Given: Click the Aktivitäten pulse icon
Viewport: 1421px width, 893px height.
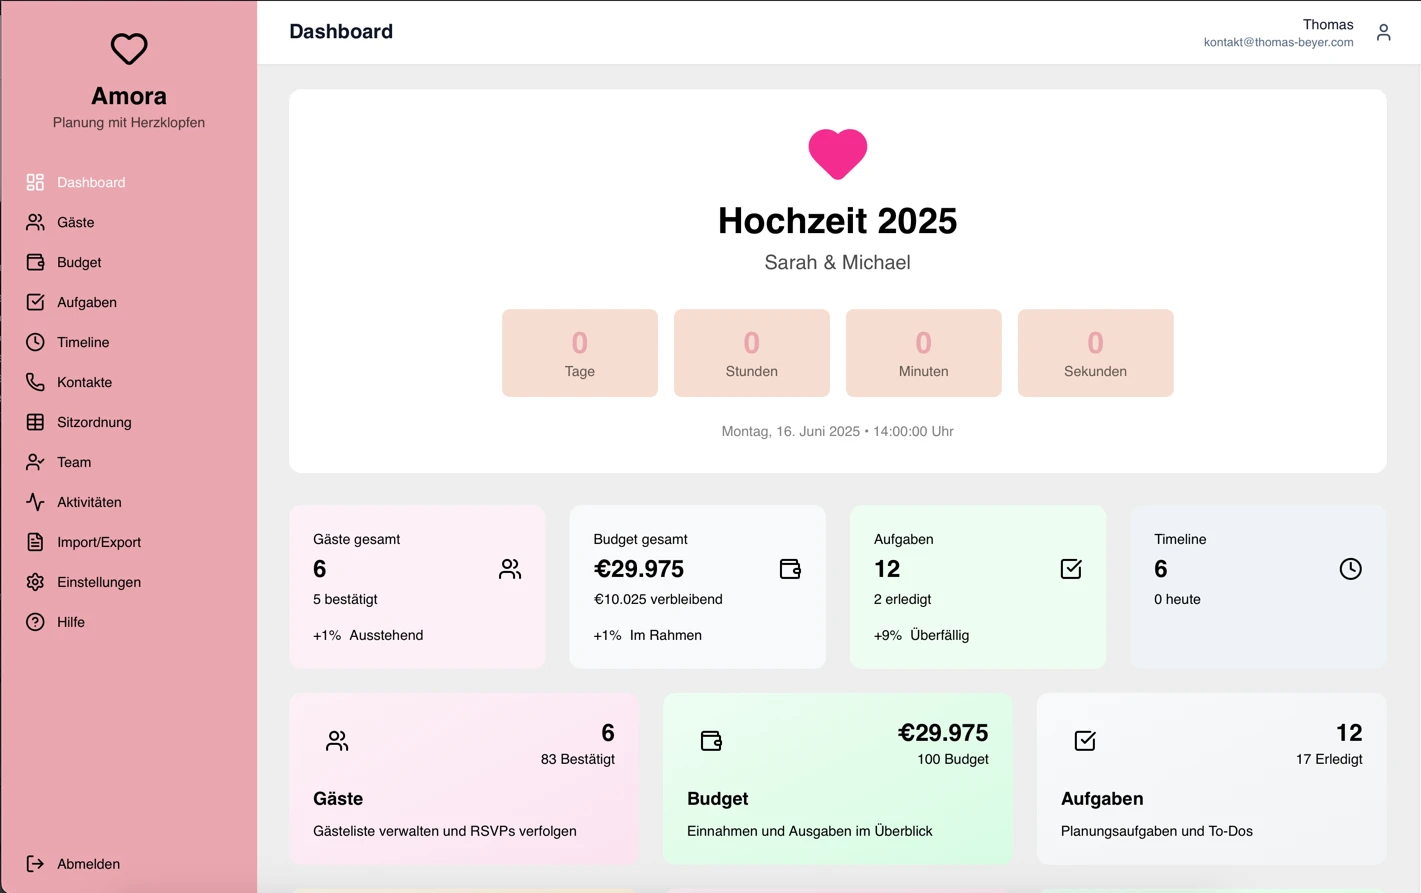Looking at the screenshot, I should 34,502.
